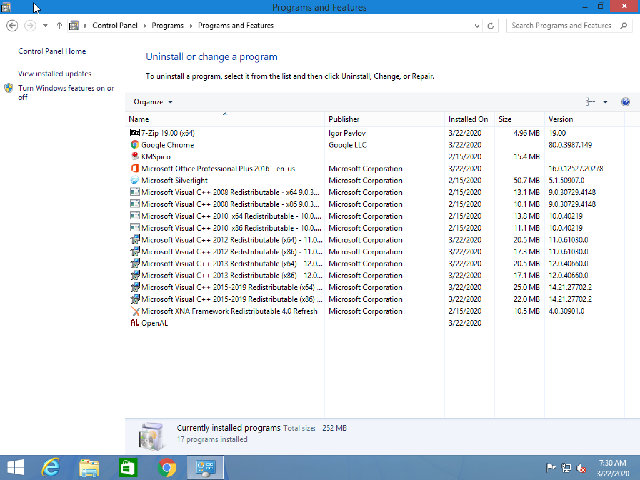This screenshot has height=480, width=640.
Task: Click version 80.0.3987.149
Action: 570,145
